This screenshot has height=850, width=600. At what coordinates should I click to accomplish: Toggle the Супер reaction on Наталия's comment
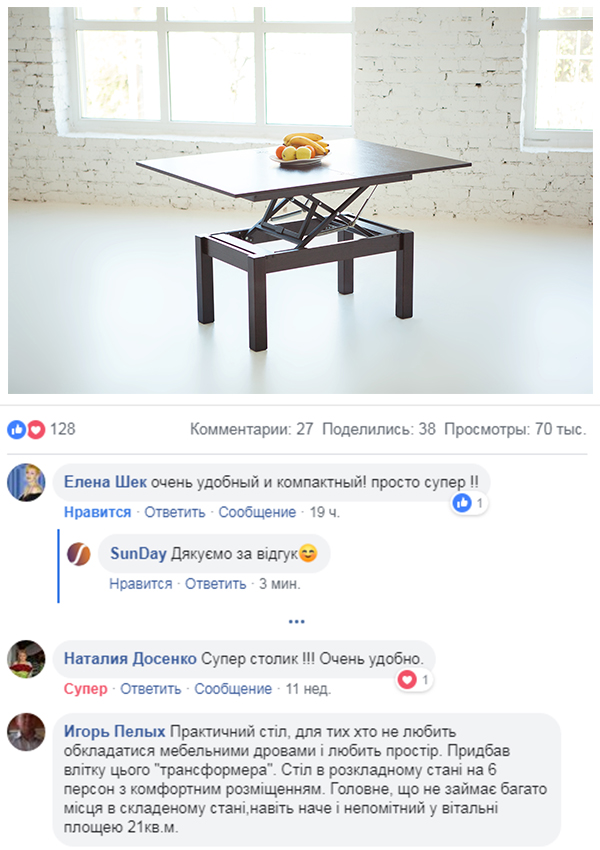[86, 689]
